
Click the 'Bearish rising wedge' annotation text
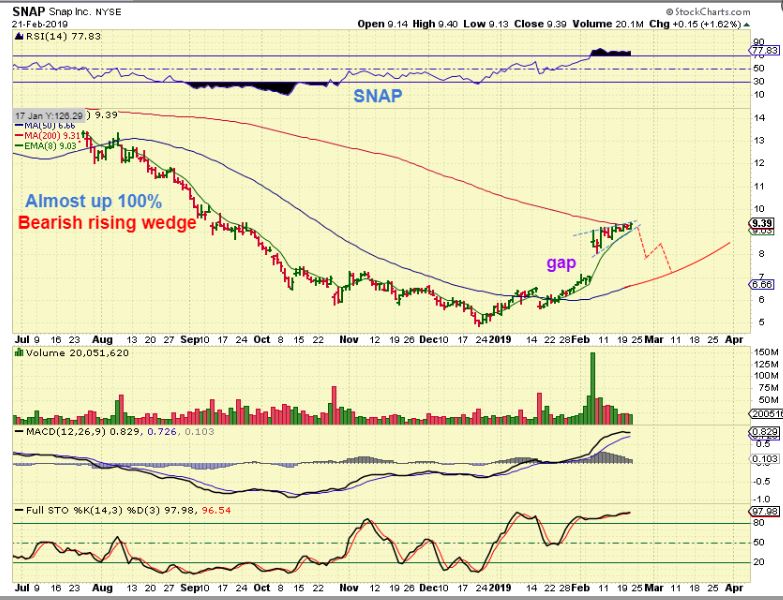(x=107, y=222)
